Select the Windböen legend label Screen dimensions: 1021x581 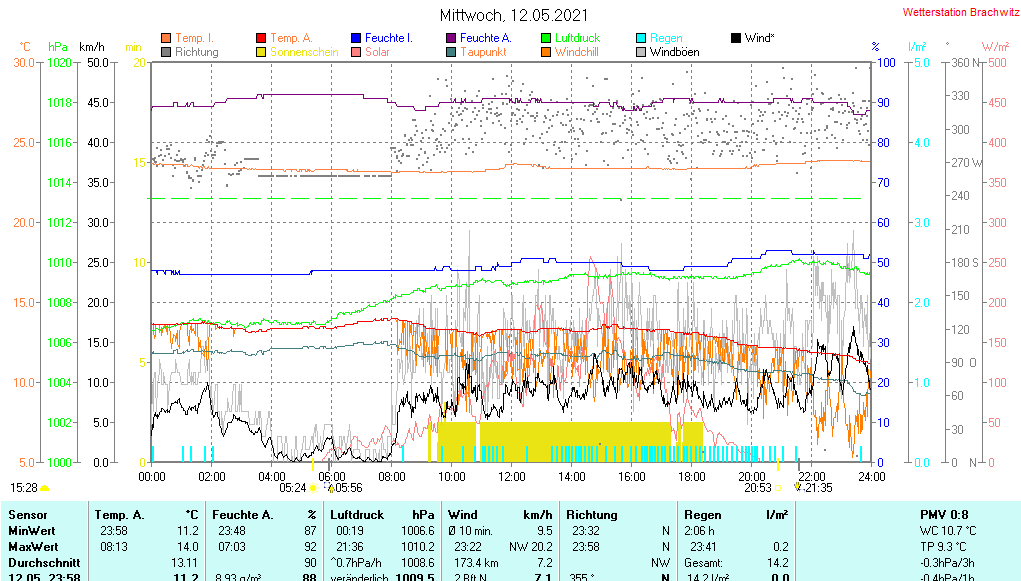click(674, 52)
